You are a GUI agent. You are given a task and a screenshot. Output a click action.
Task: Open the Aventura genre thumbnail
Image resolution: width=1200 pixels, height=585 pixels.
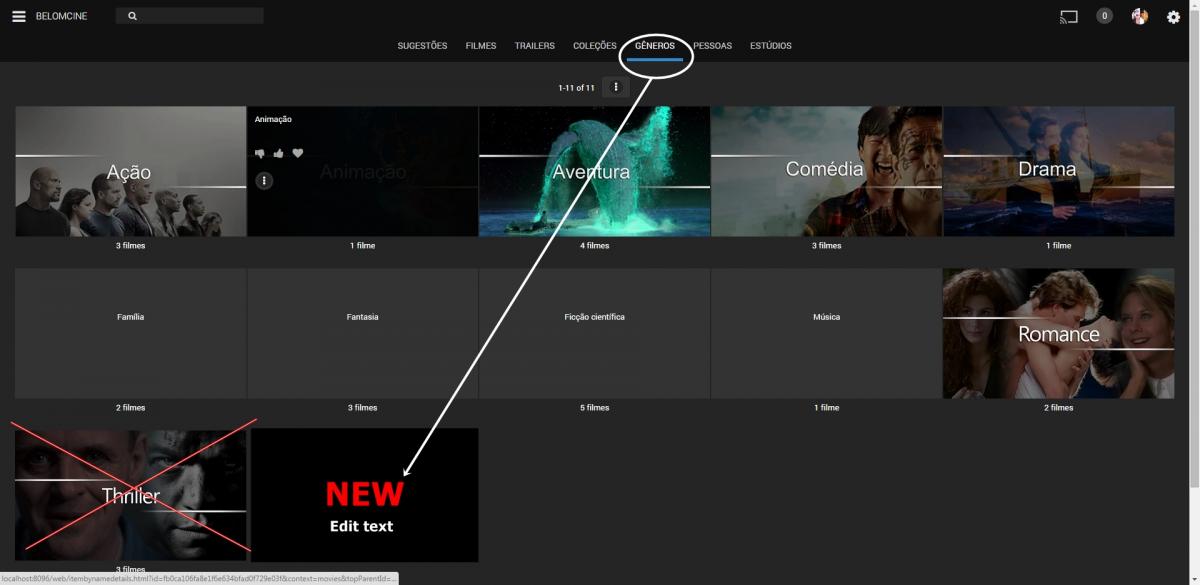(x=595, y=171)
